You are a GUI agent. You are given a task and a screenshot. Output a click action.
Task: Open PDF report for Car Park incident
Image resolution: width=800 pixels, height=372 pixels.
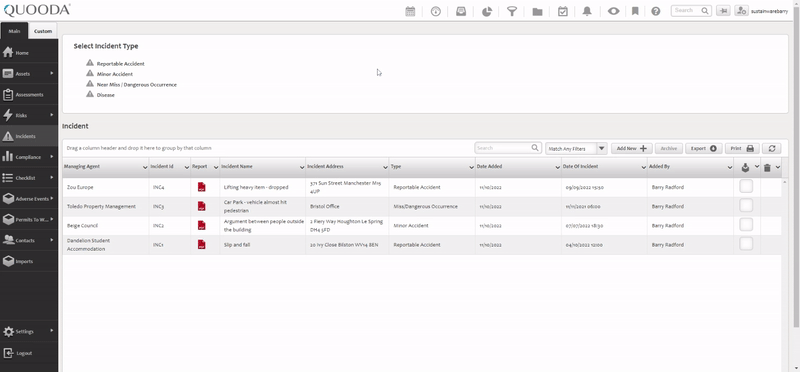[202, 206]
